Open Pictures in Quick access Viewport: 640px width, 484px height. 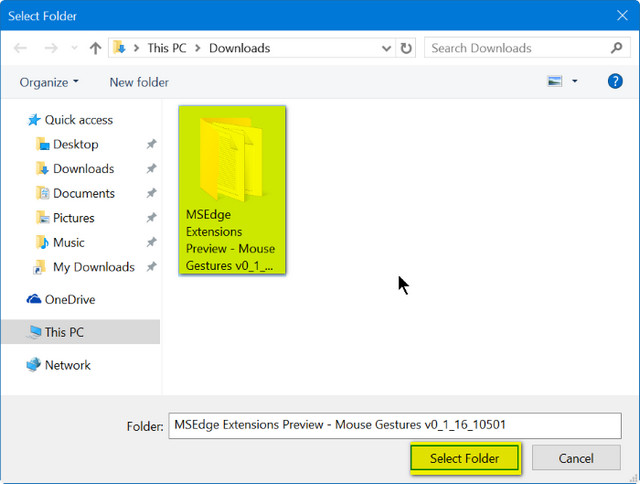65,218
